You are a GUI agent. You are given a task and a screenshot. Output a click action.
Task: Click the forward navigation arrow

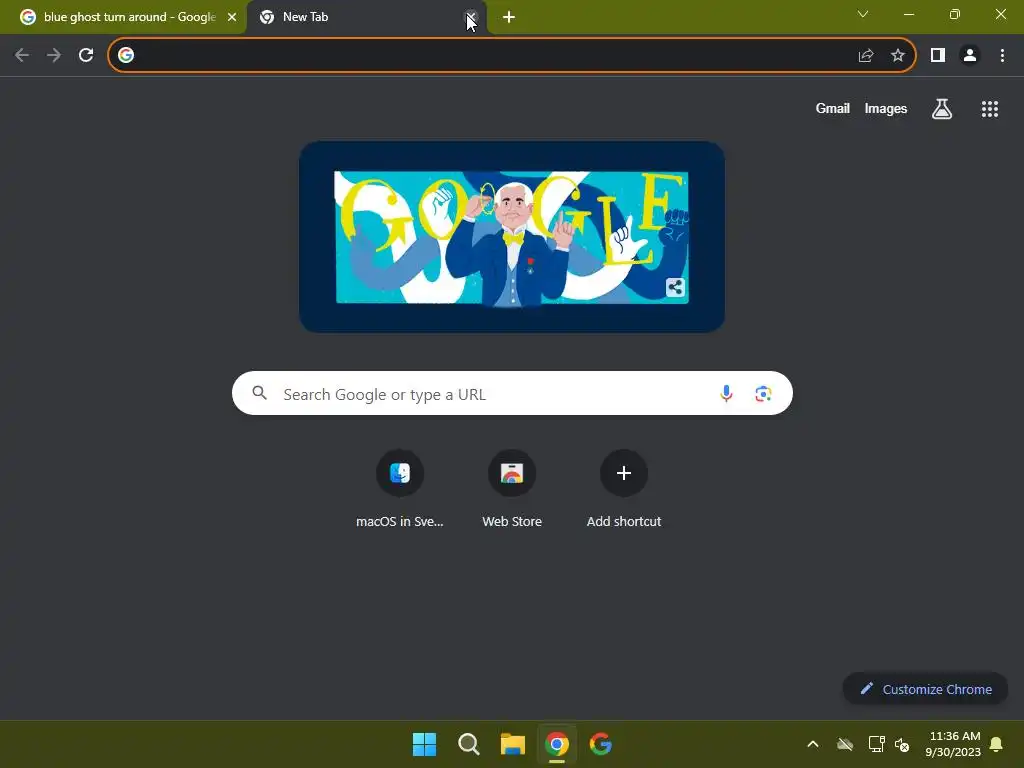click(54, 56)
